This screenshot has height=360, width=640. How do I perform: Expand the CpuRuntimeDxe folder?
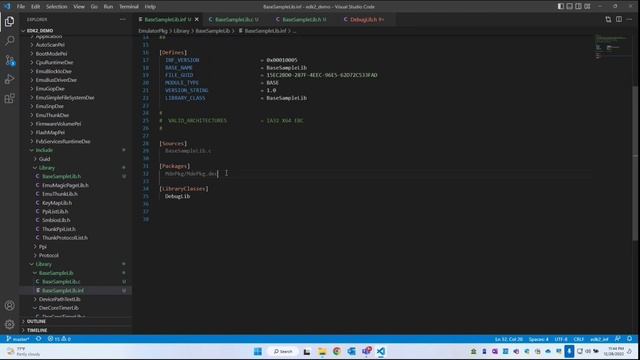(54, 62)
